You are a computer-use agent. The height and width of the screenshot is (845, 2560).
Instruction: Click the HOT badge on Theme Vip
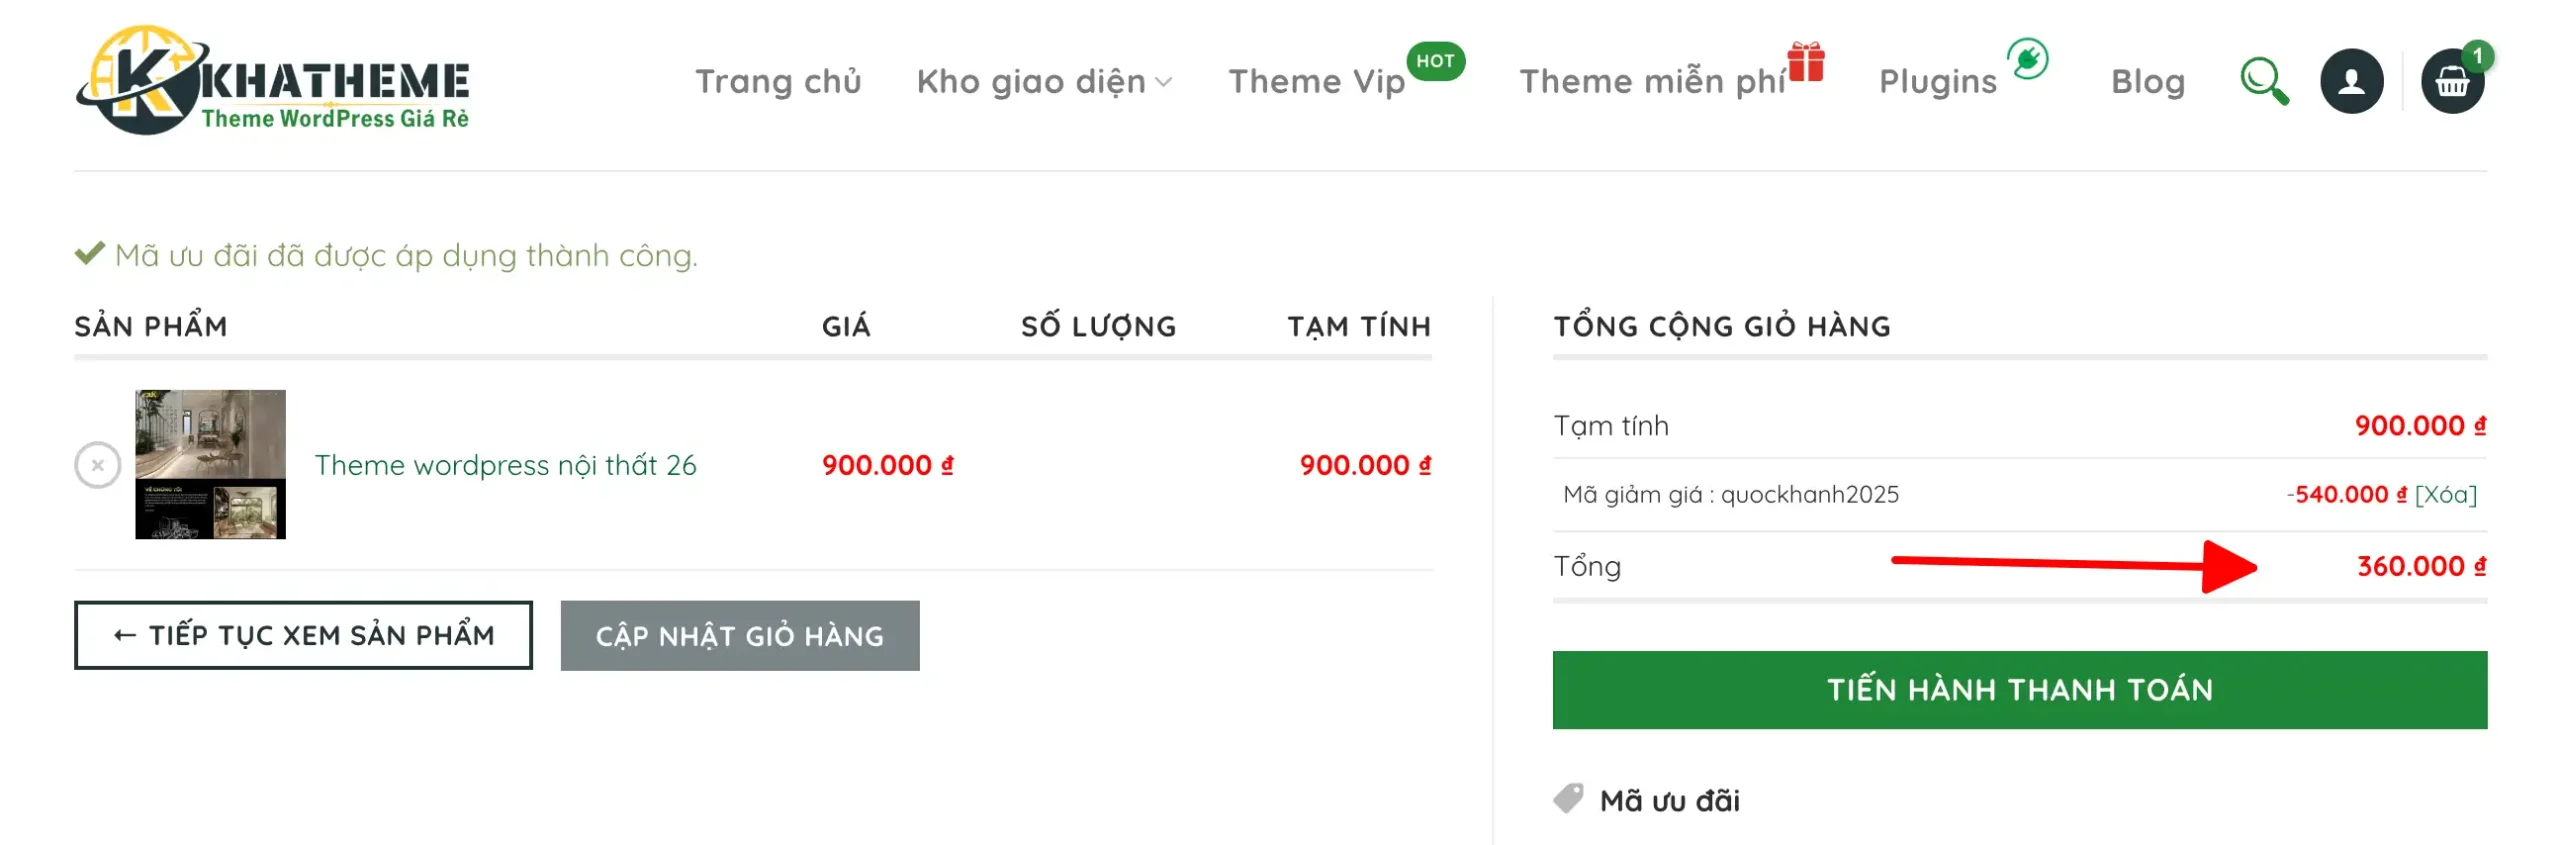1434,61
